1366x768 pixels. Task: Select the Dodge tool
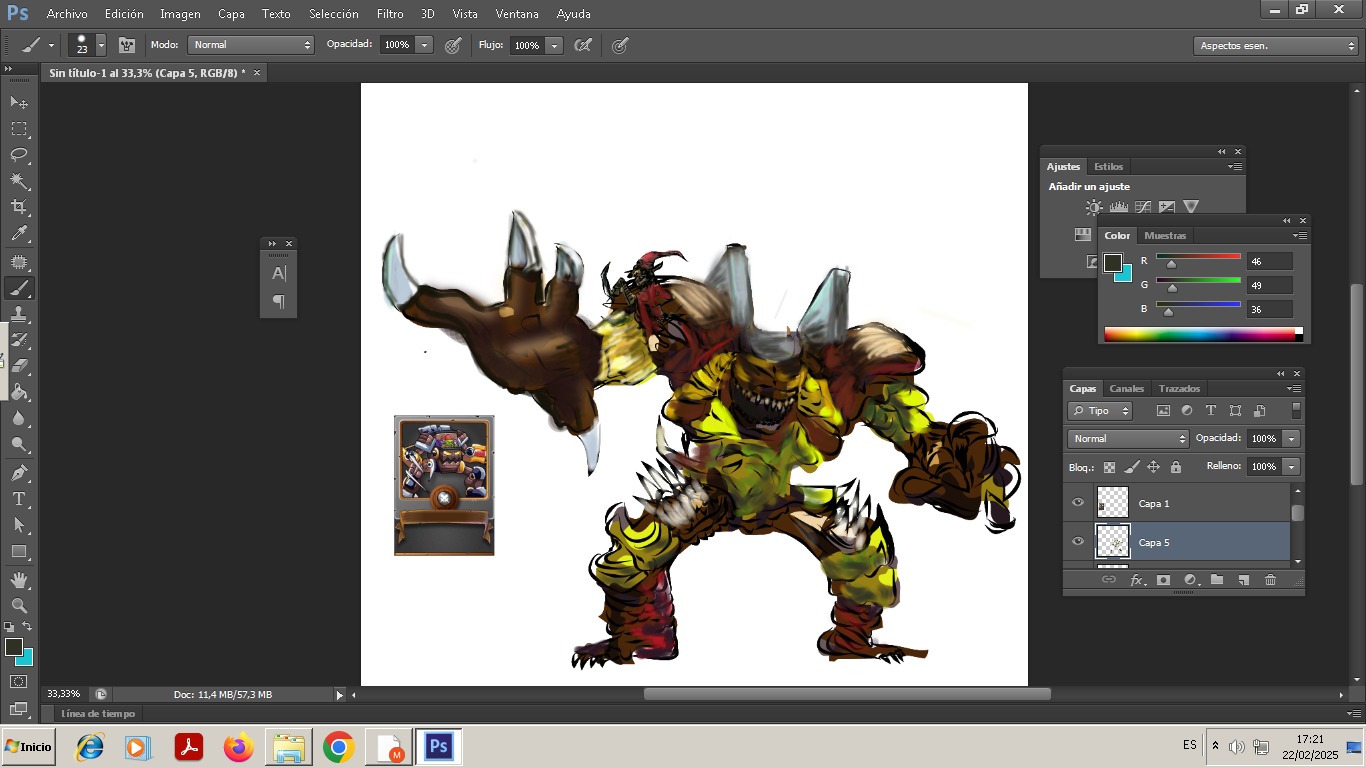point(19,444)
